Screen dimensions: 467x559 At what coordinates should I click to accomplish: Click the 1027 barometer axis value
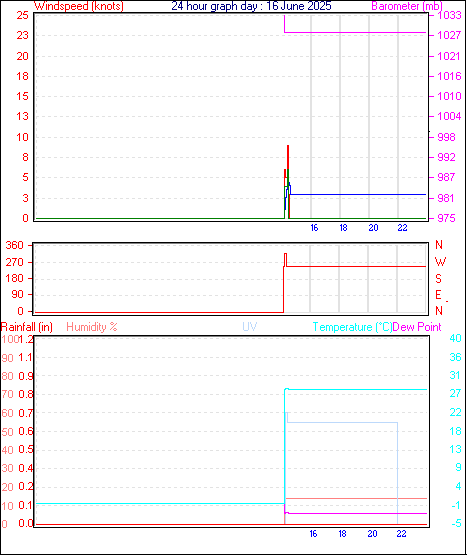click(x=449, y=35)
